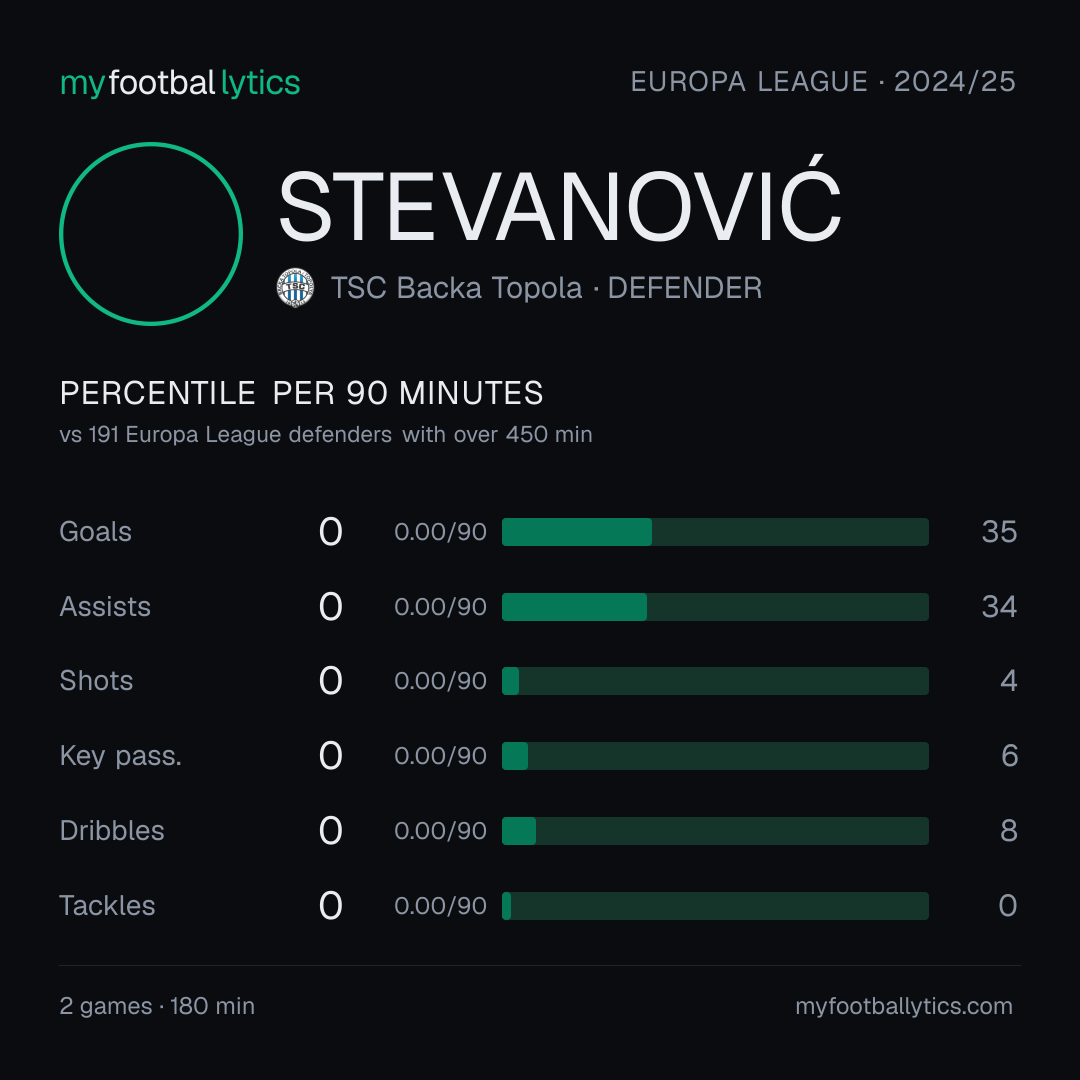Click the TSC Backa Topola team name

[x=457, y=288]
